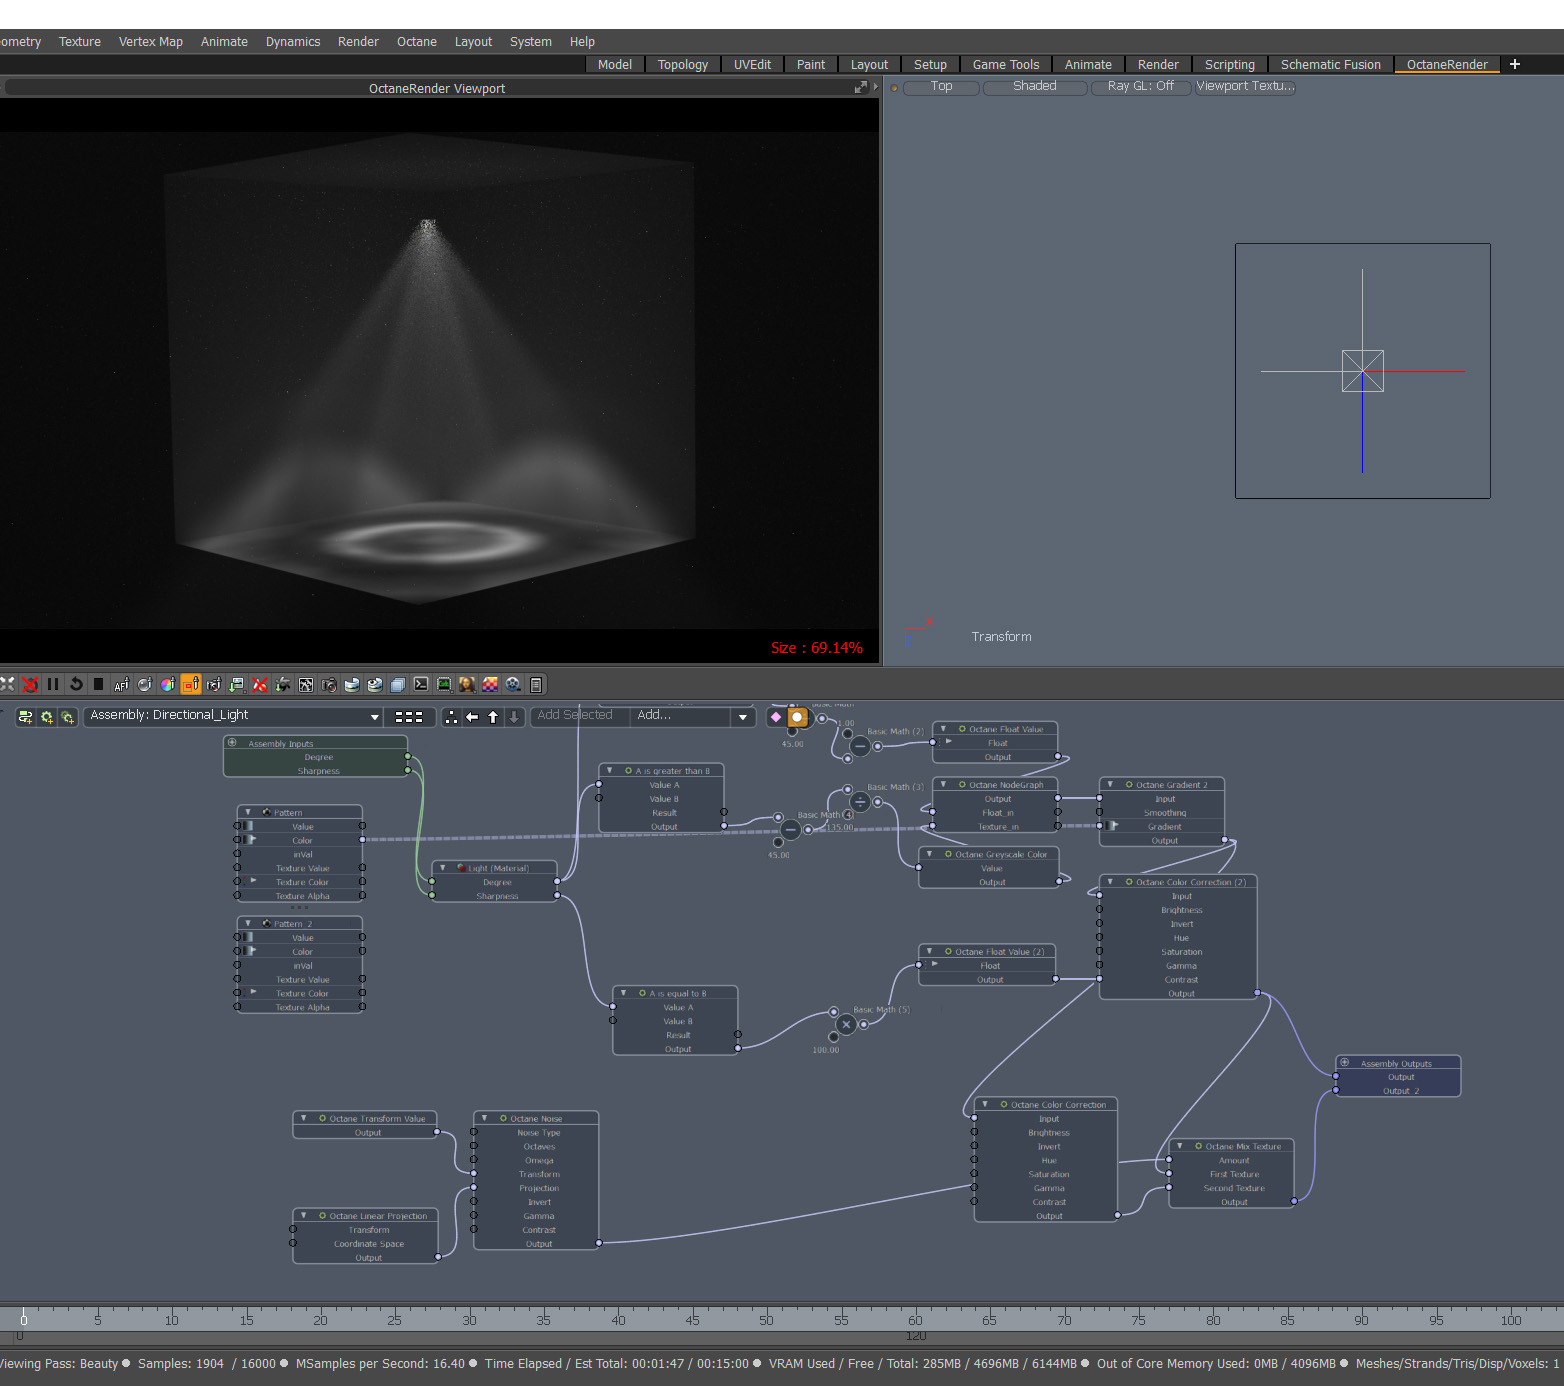The height and width of the screenshot is (1386, 1564).
Task: Click the Mona Lisa portrait icon
Action: pyautogui.click(x=467, y=685)
